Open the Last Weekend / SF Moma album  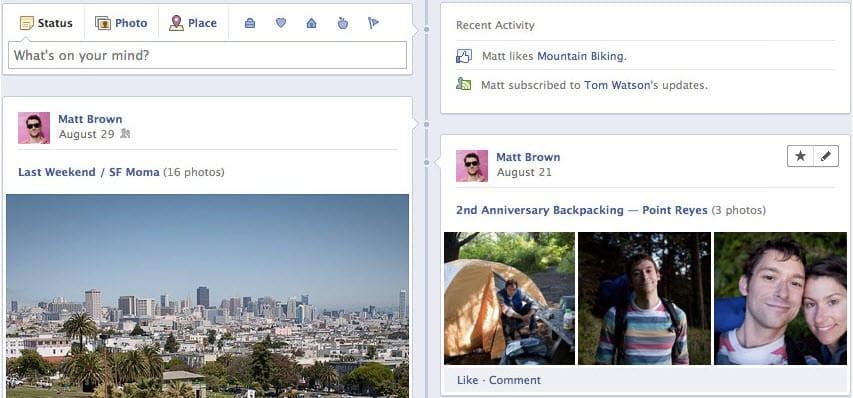tap(89, 172)
